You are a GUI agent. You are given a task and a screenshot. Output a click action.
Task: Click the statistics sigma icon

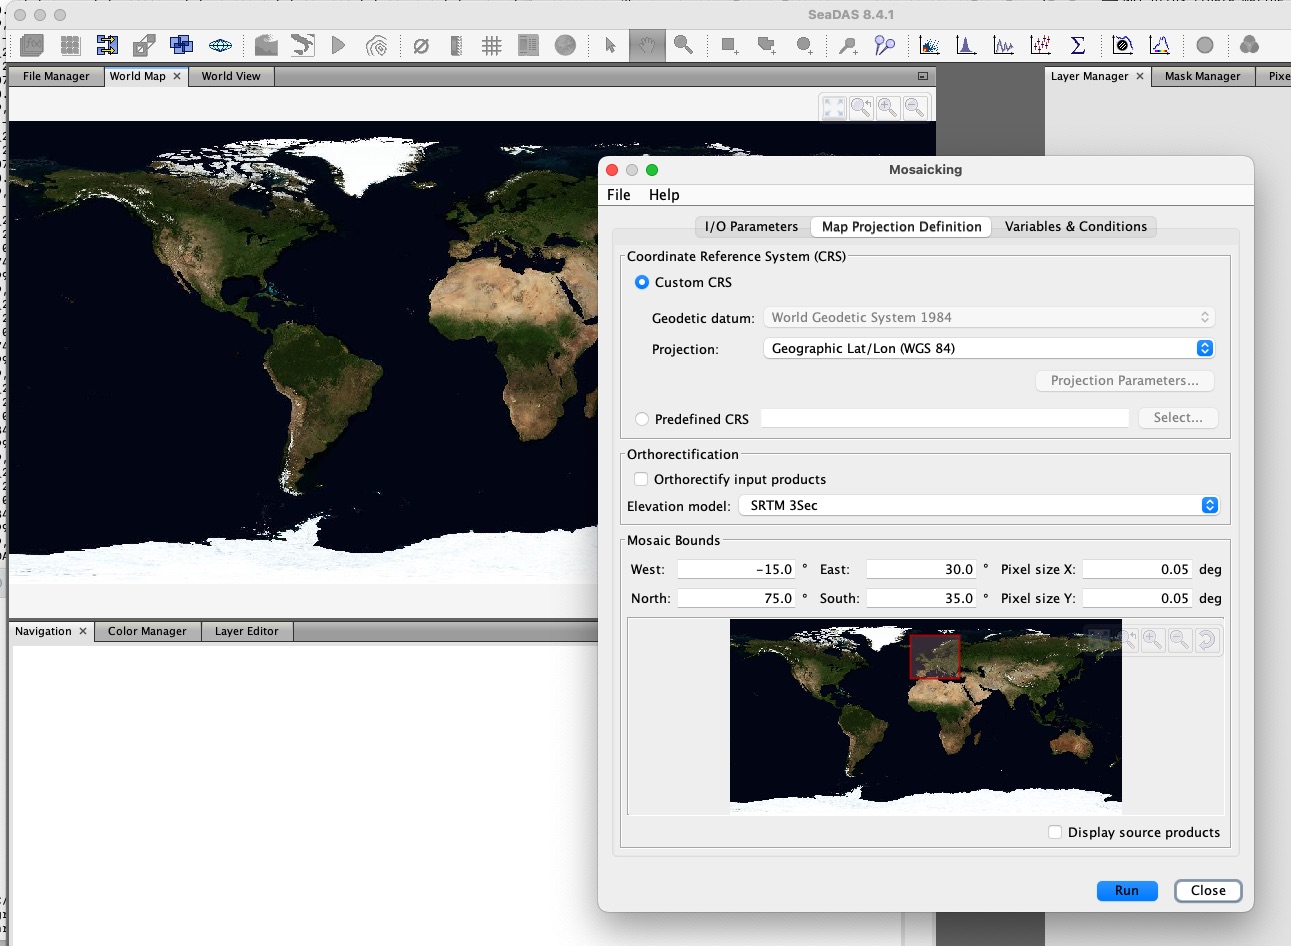point(1077,45)
